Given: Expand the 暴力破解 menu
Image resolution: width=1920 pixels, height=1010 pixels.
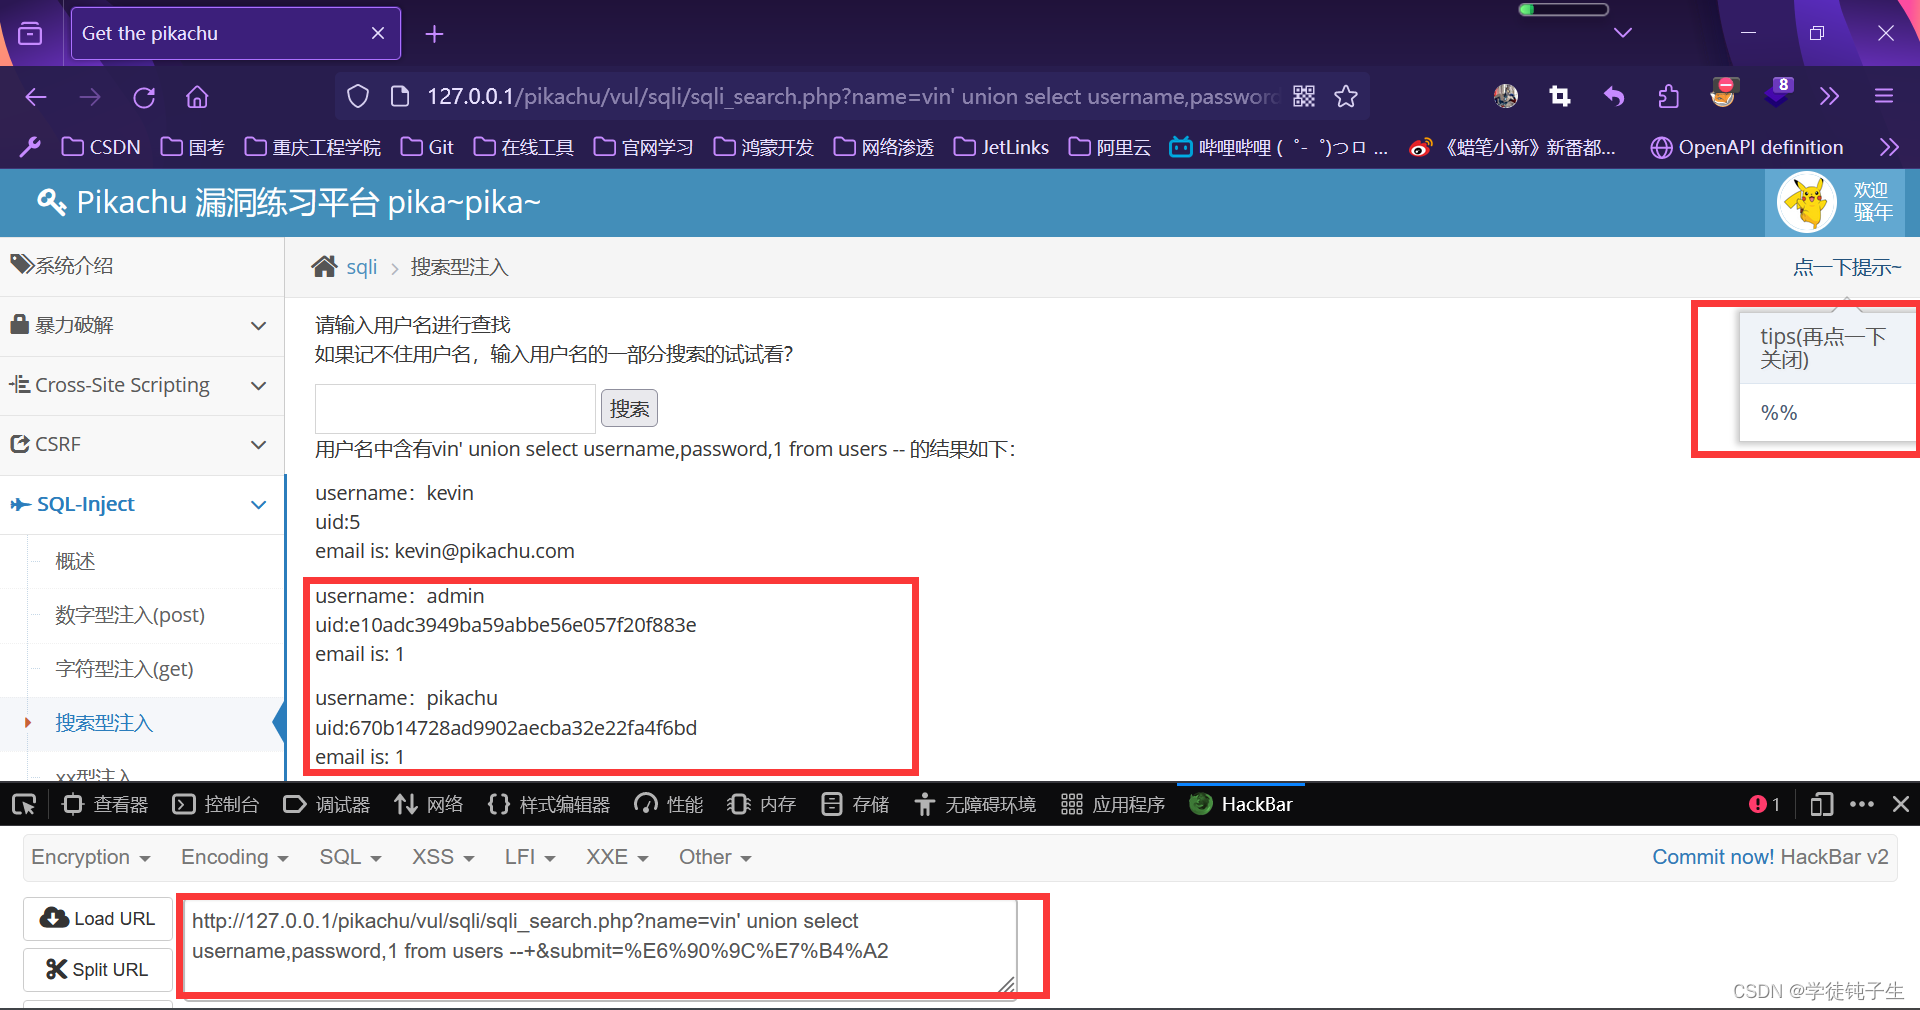Looking at the screenshot, I should [142, 325].
